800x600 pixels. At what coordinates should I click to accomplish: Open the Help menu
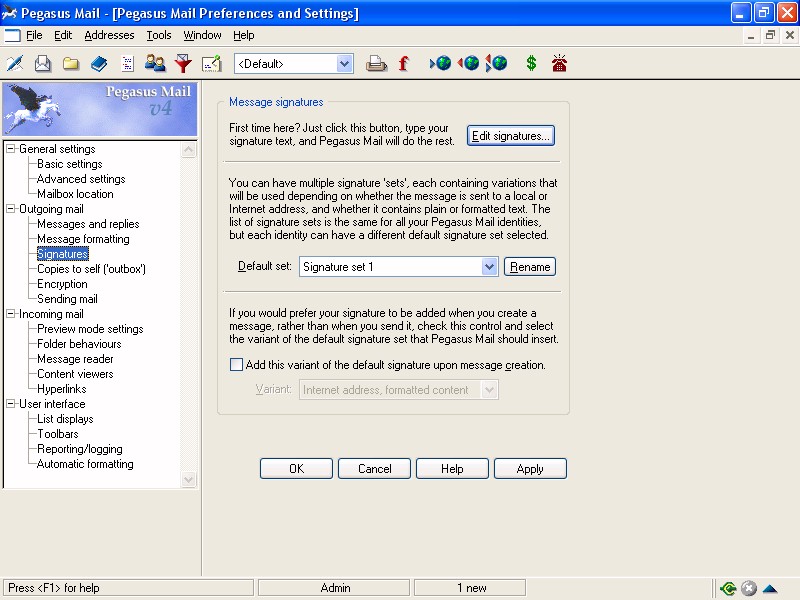click(243, 35)
